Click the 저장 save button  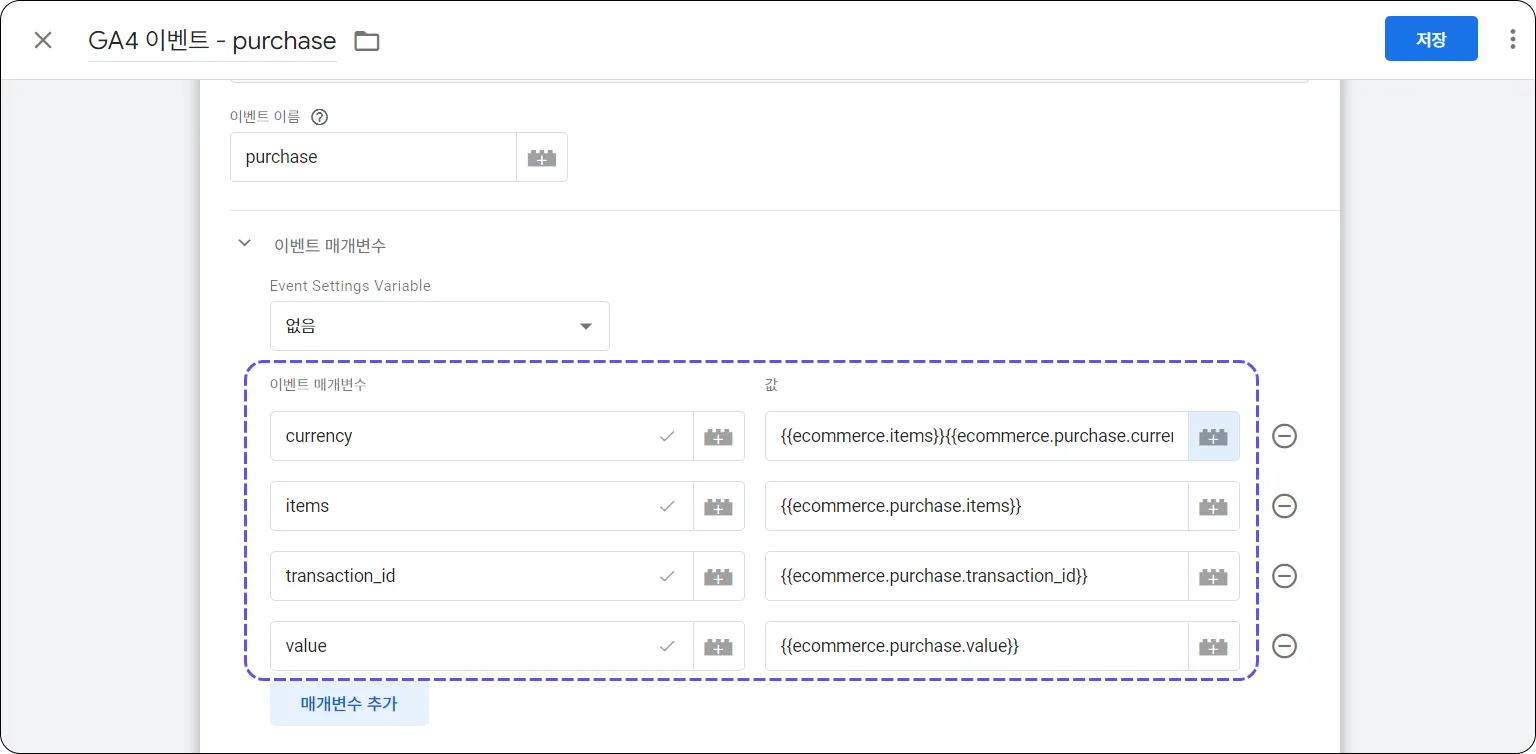(x=1430, y=39)
